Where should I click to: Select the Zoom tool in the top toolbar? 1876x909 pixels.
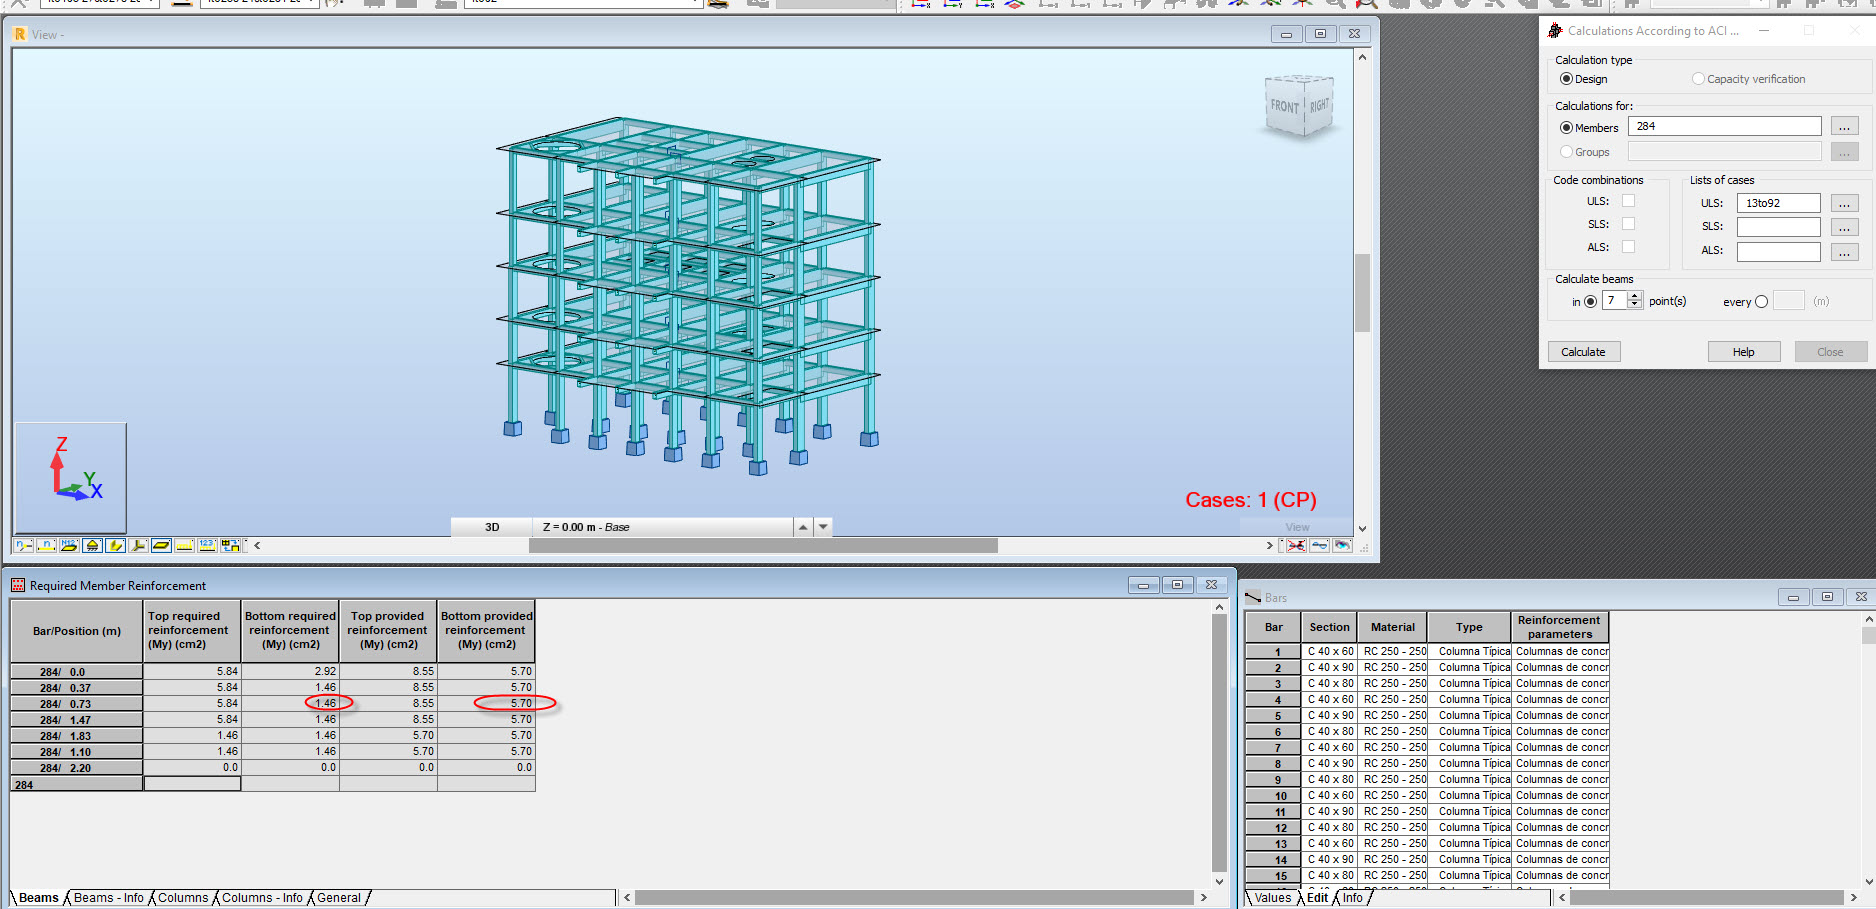[1366, 4]
